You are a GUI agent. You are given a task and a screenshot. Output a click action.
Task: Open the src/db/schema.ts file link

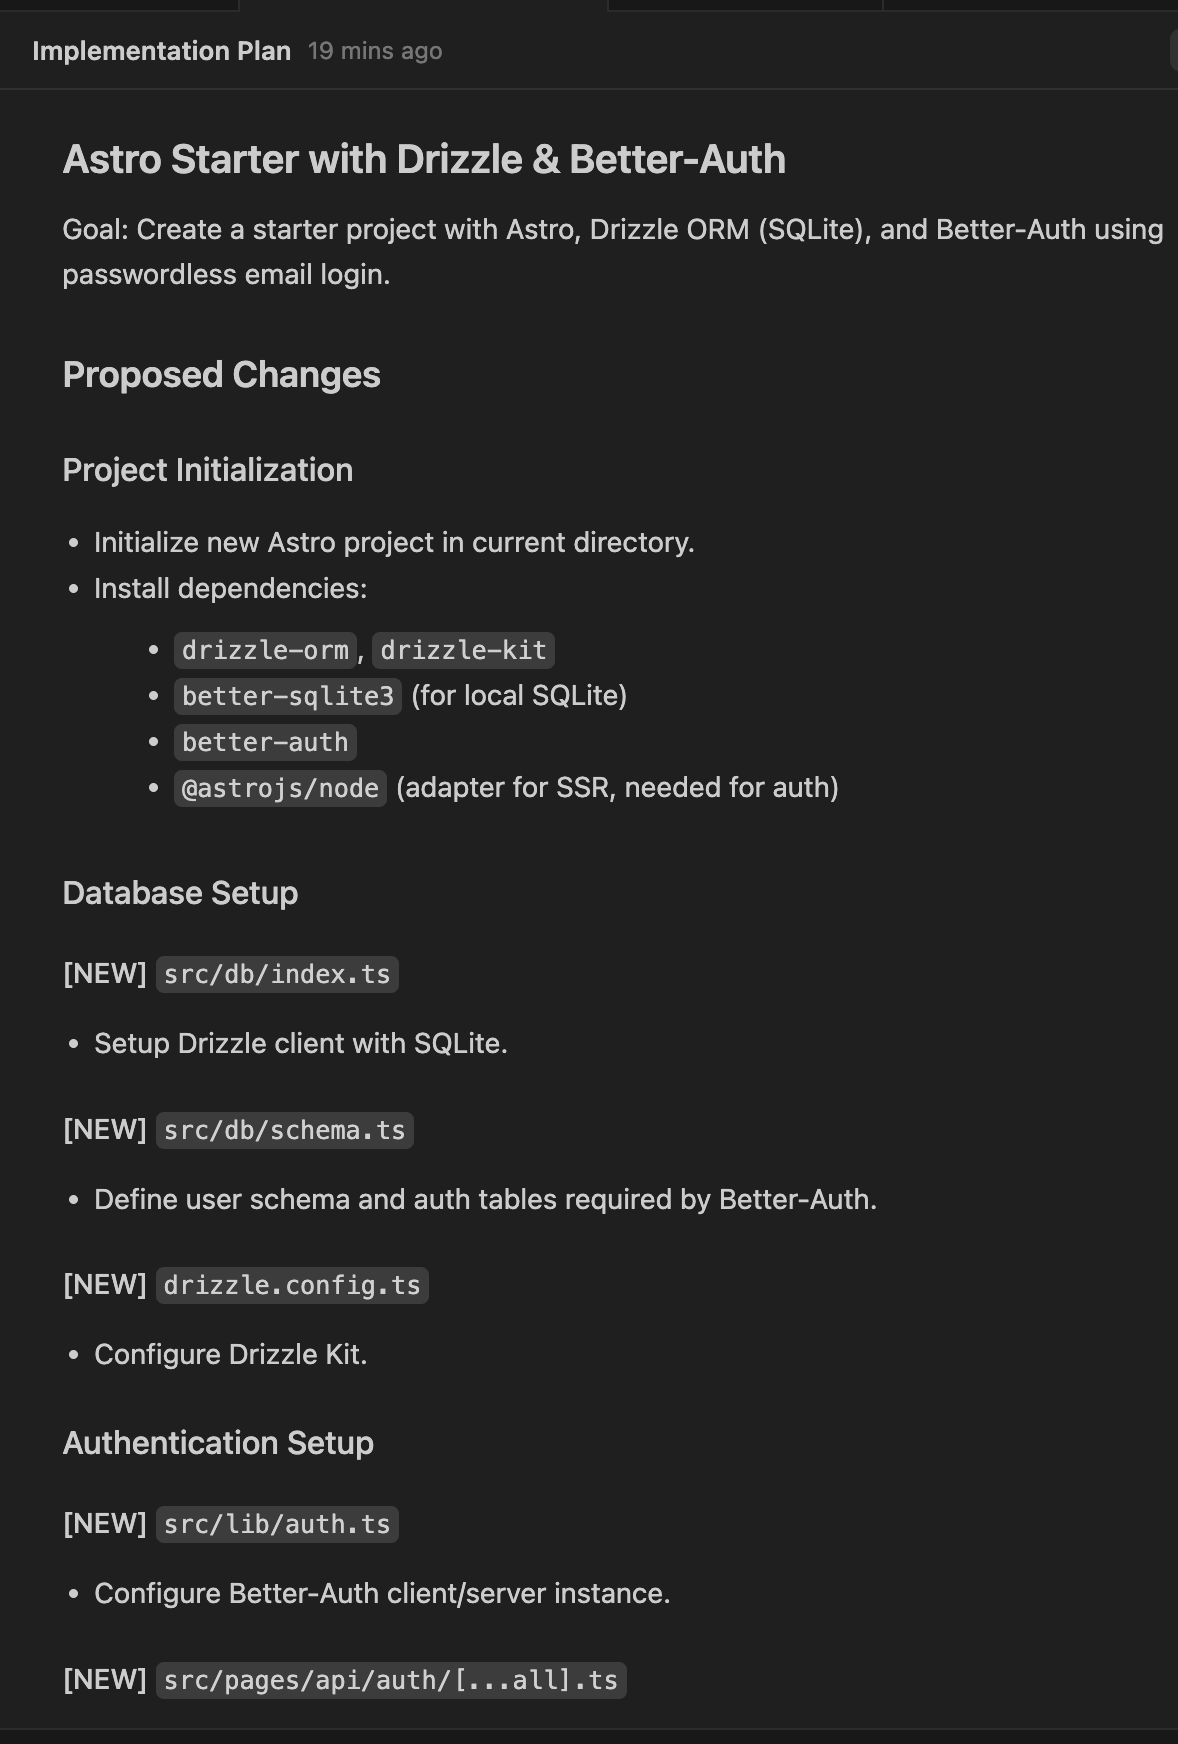284,1130
